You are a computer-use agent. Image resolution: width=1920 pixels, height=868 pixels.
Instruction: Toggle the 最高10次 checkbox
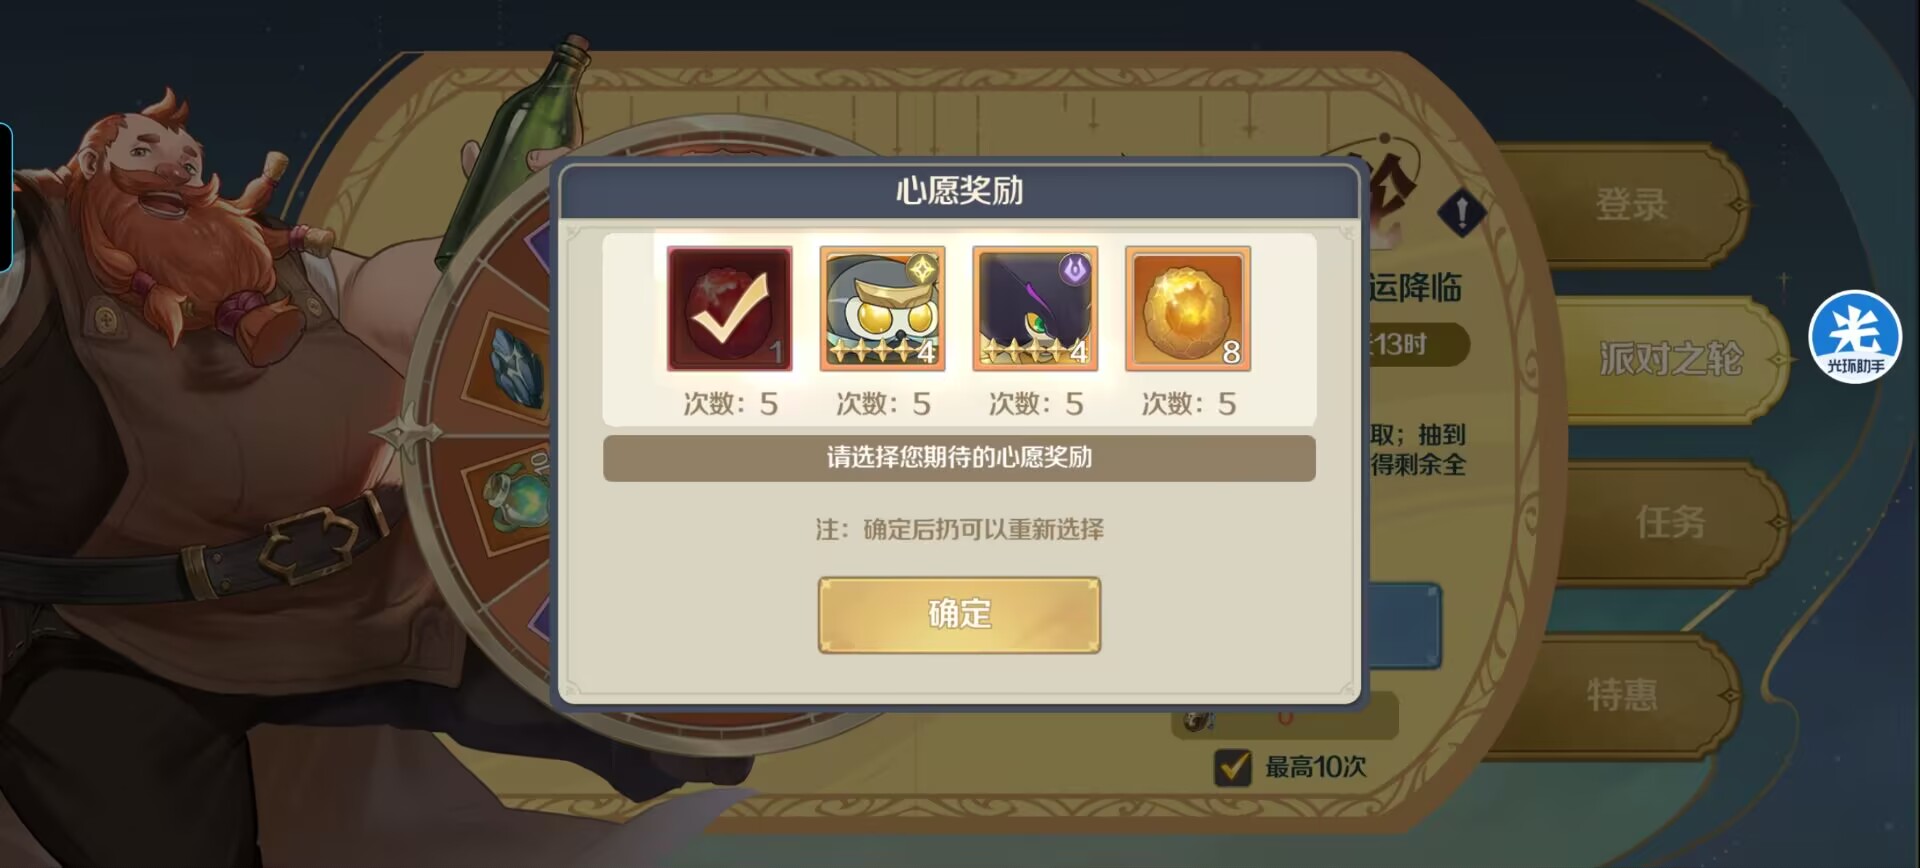[1232, 767]
